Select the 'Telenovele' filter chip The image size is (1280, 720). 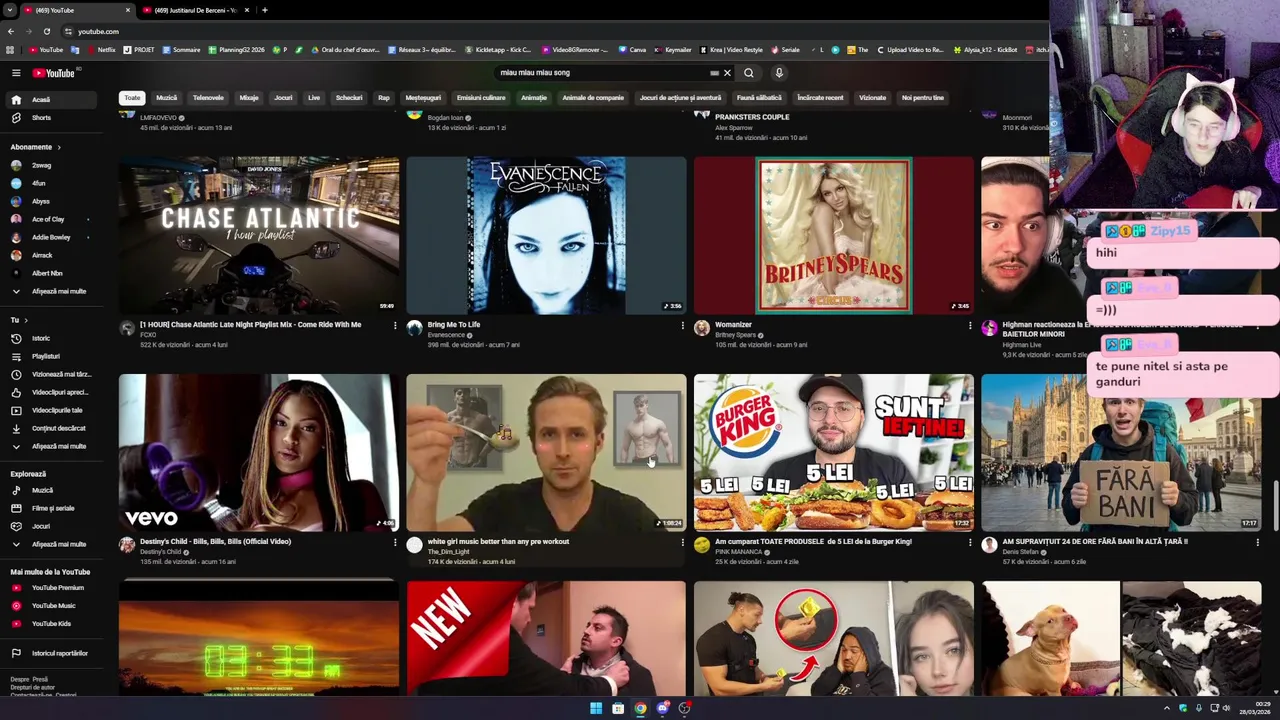tap(208, 98)
